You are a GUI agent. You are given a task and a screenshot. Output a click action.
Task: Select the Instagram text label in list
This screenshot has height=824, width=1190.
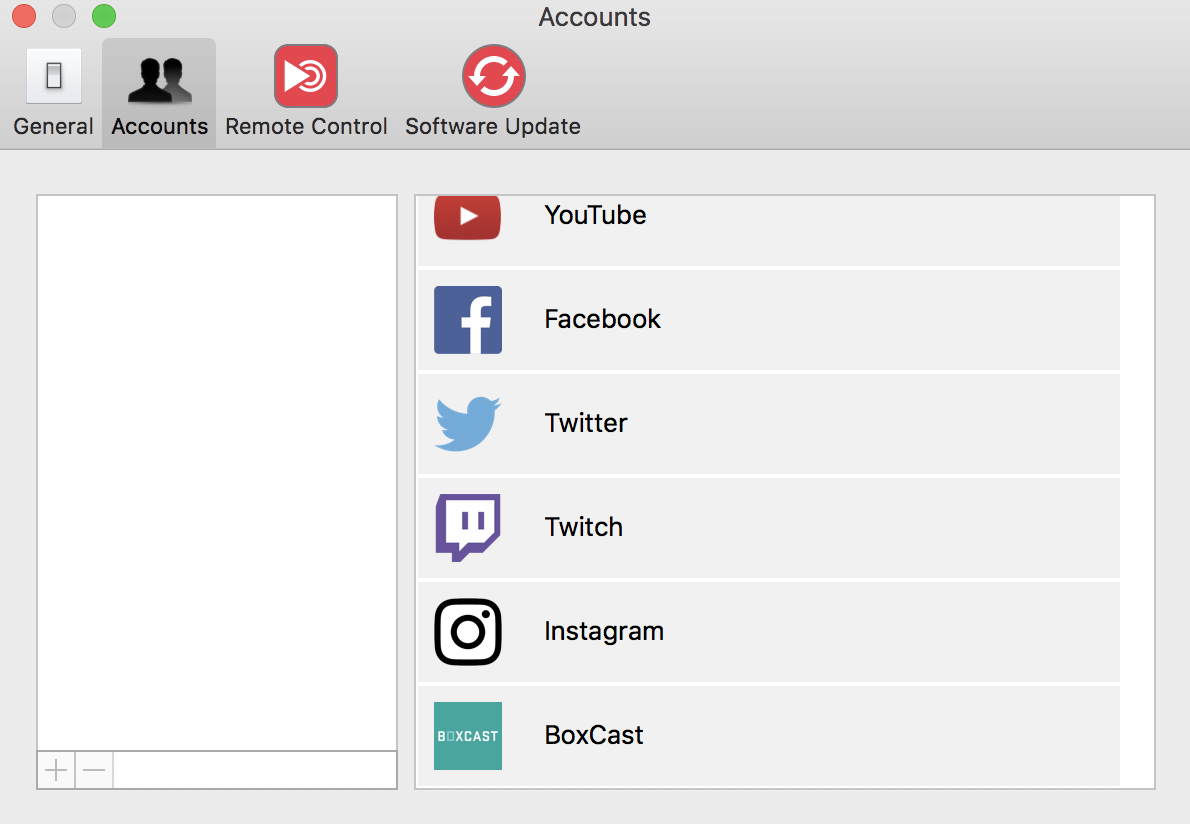point(603,631)
